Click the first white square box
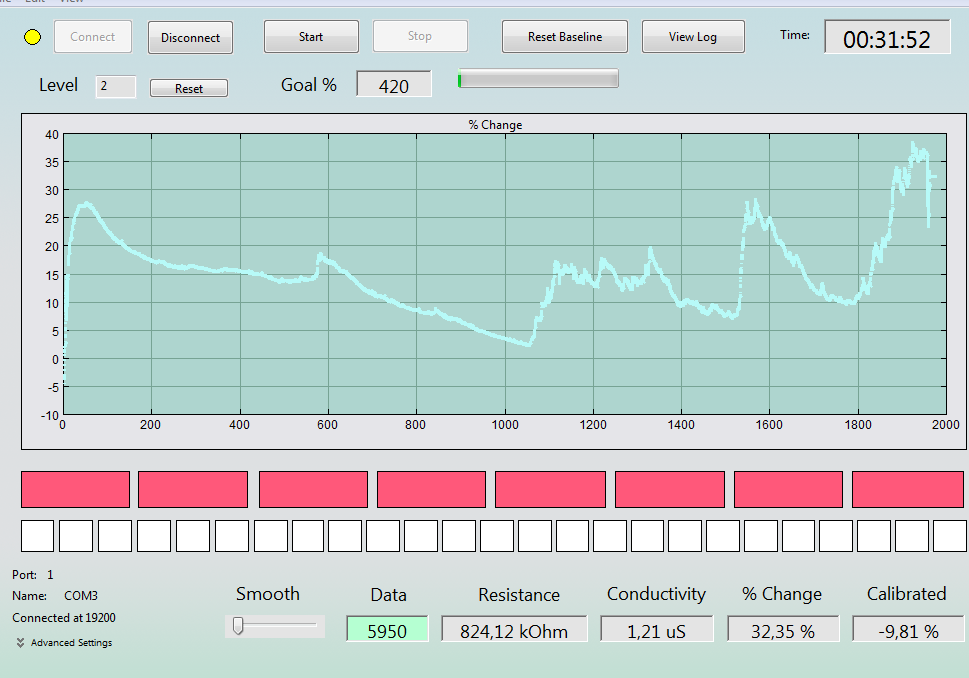This screenshot has height=678, width=969. tap(37, 536)
